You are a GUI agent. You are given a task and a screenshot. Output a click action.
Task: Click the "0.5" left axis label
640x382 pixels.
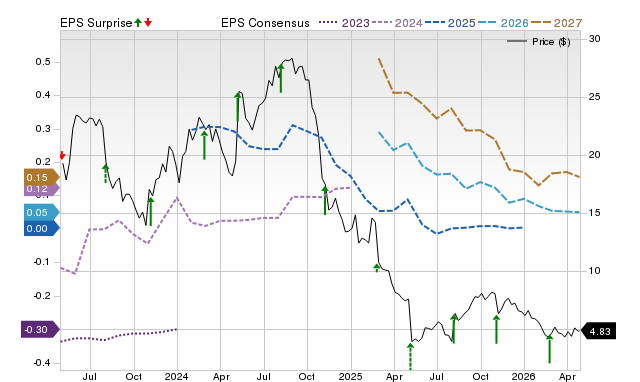[43, 62]
